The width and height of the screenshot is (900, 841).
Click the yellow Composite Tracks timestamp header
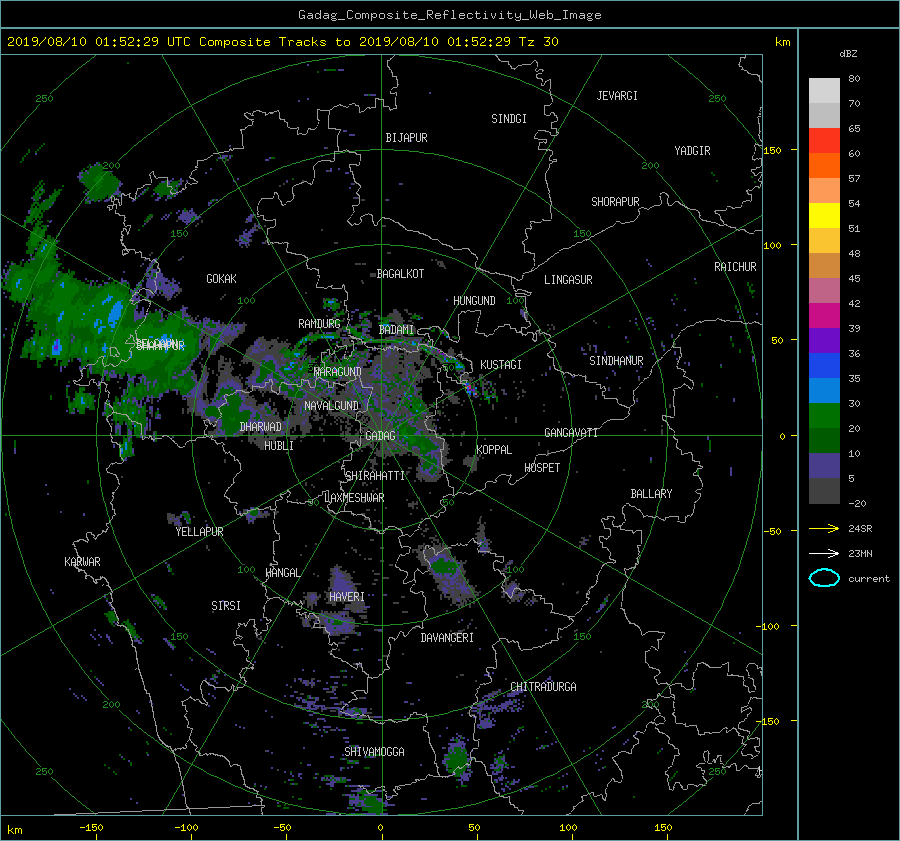pos(282,41)
